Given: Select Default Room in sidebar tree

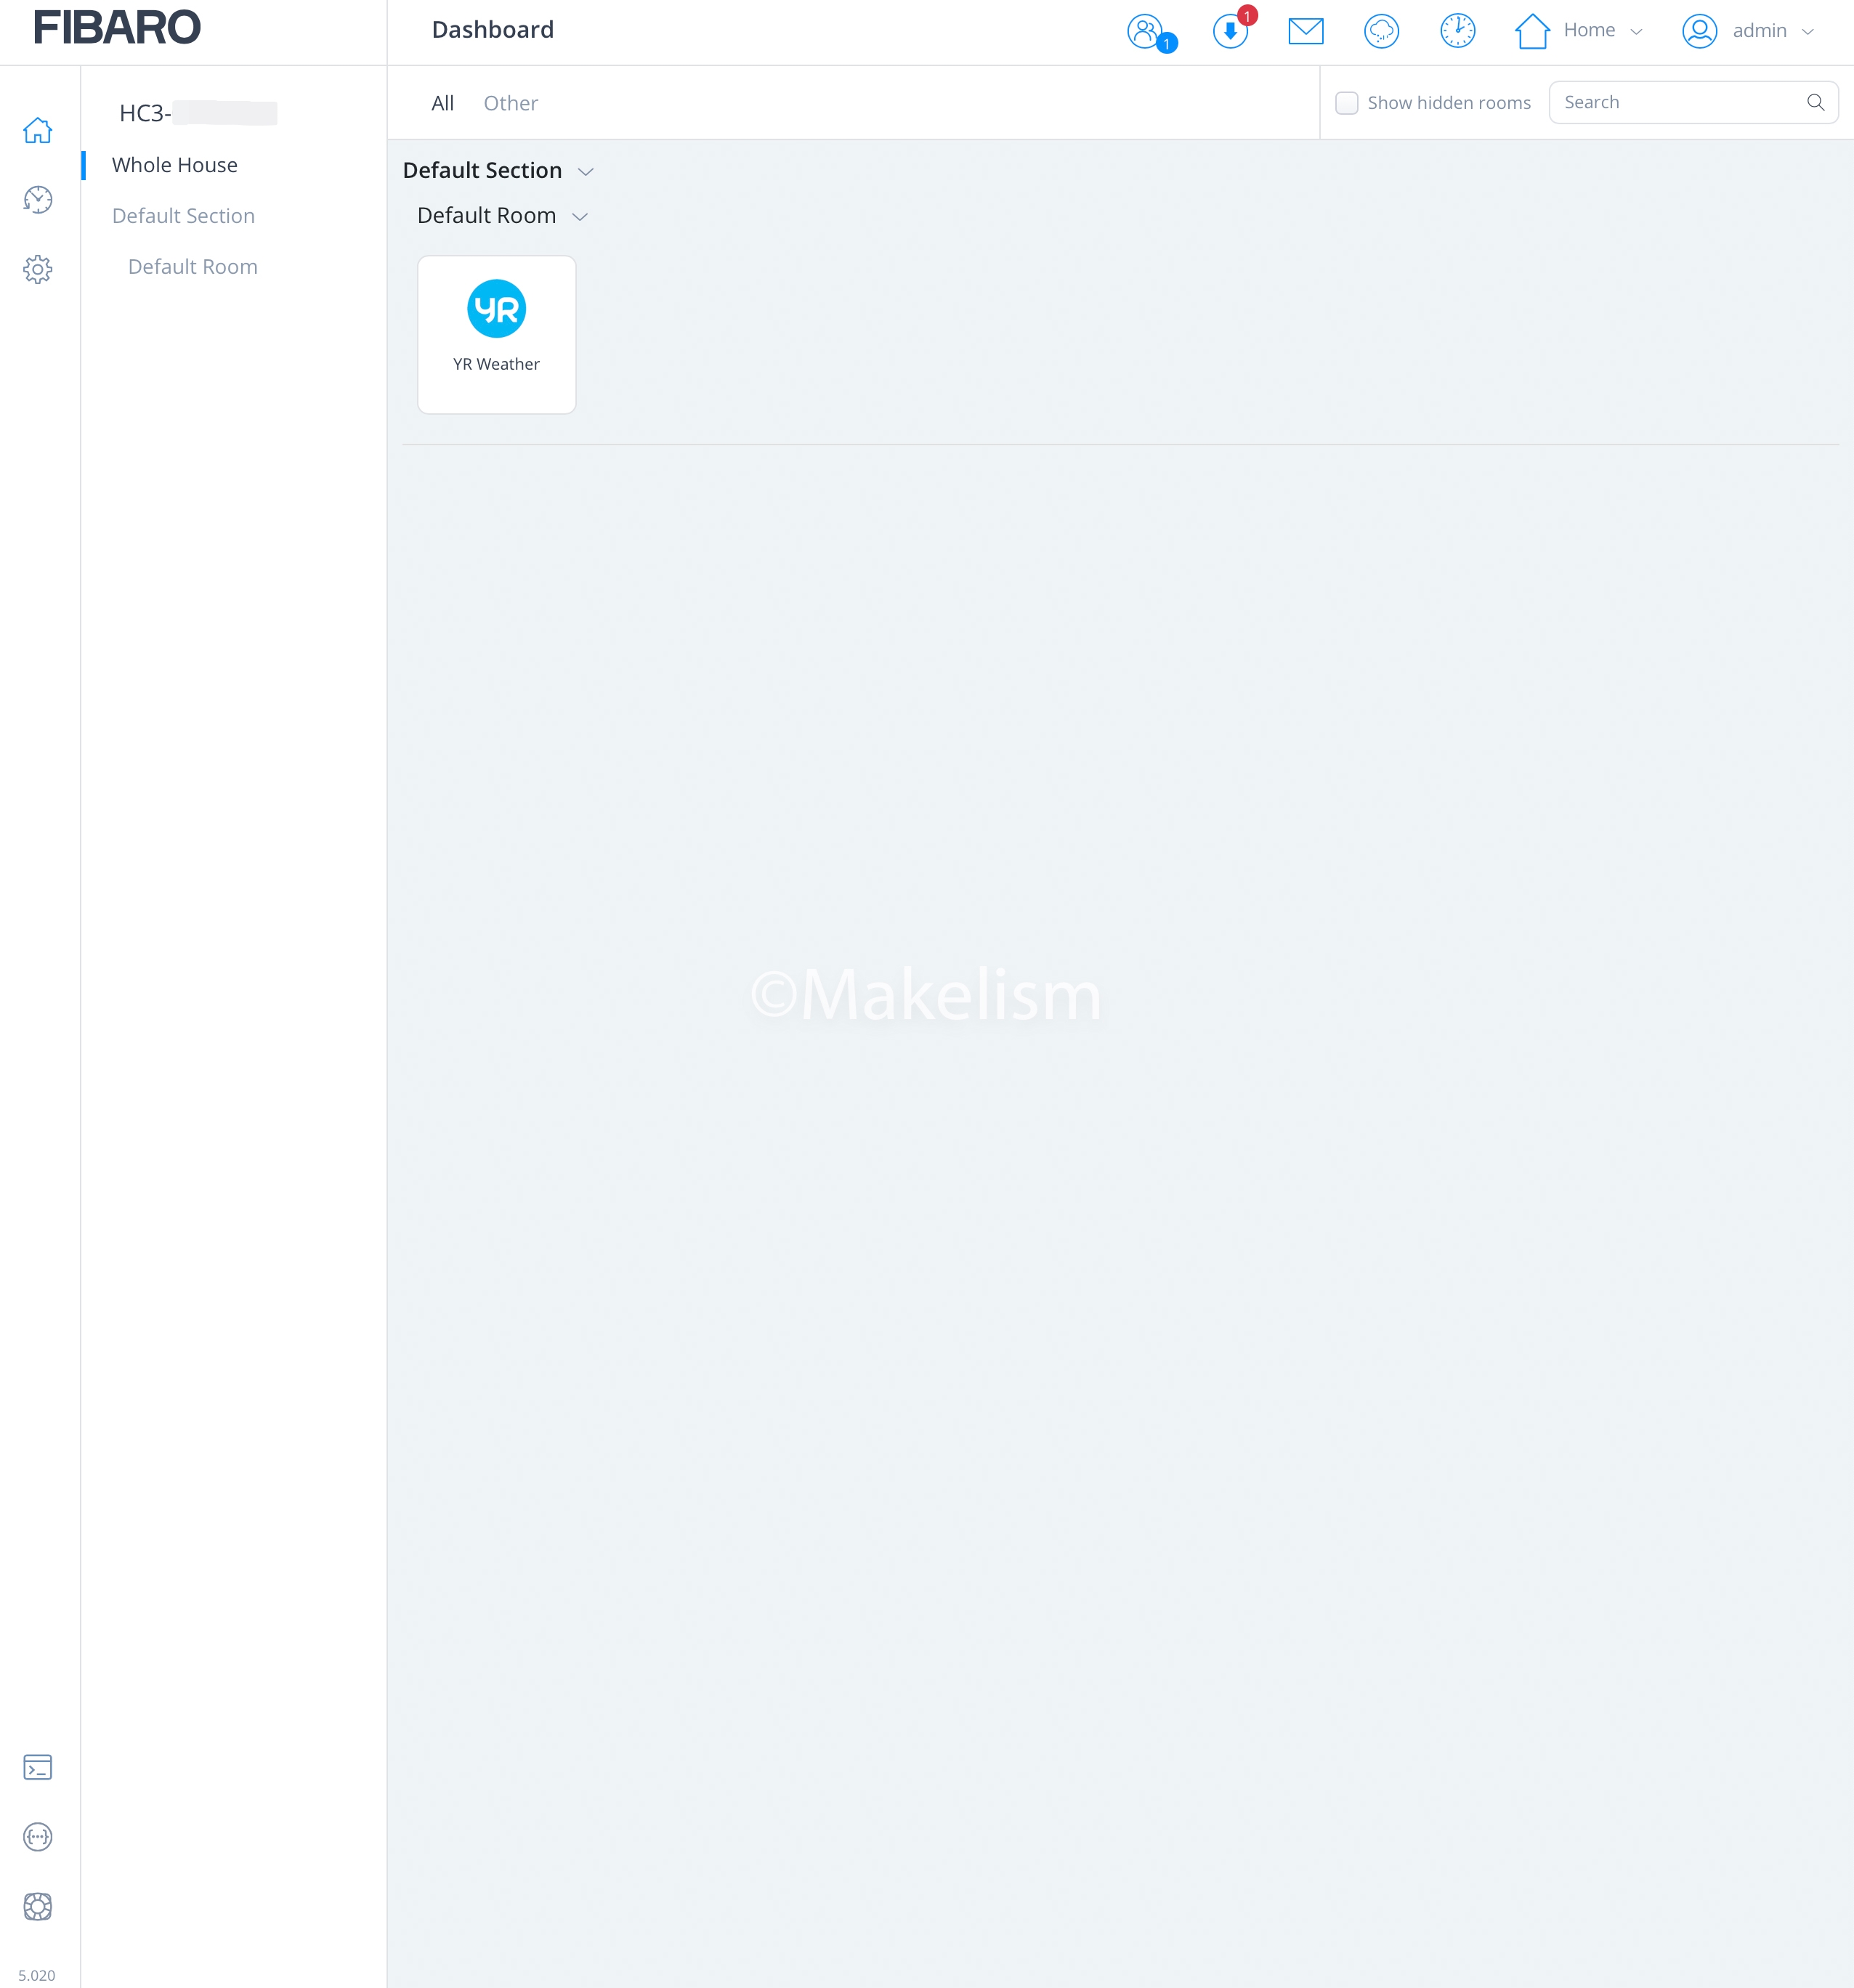Looking at the screenshot, I should [193, 267].
